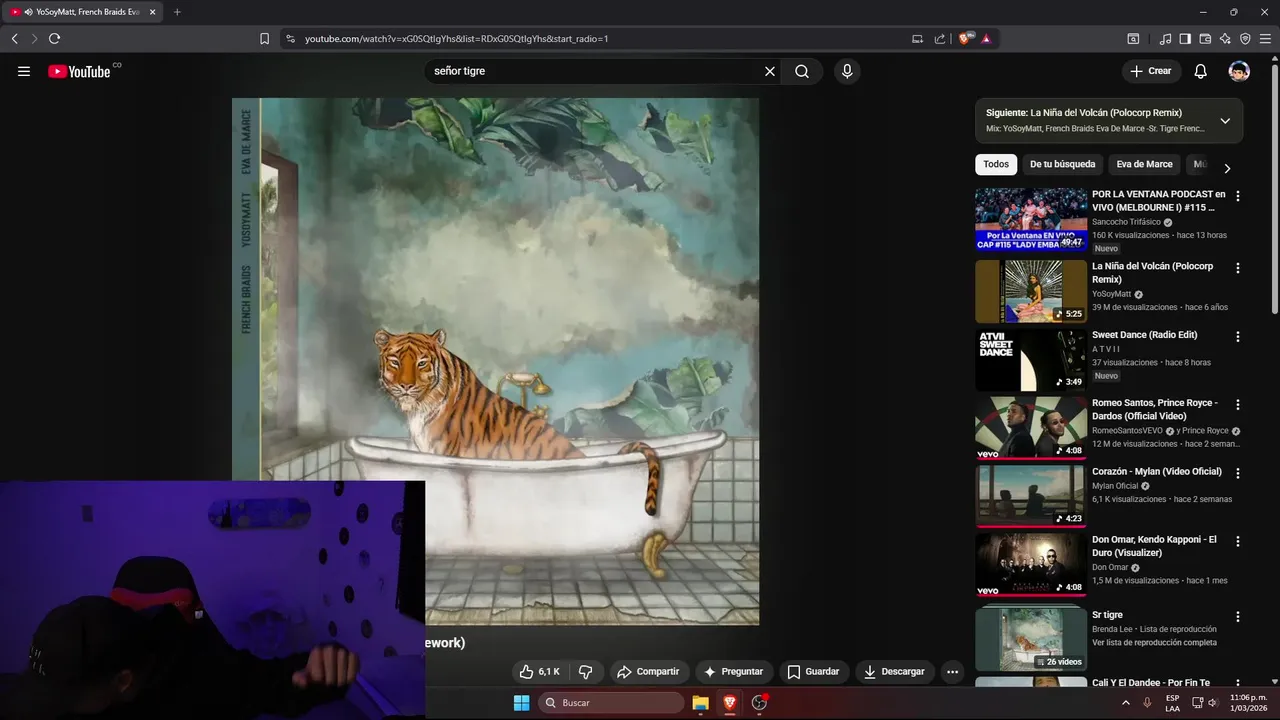This screenshot has width=1280, height=720.
Task: Click the browser address bar URL
Action: (x=456, y=38)
